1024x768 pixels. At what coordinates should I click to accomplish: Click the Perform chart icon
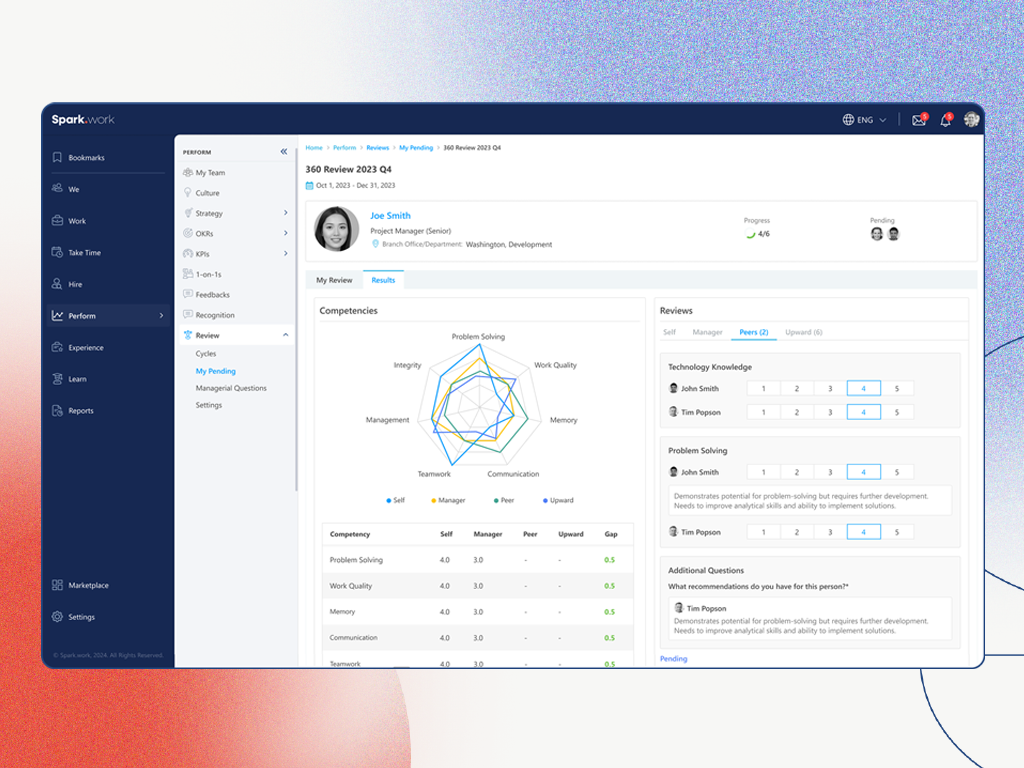57,315
